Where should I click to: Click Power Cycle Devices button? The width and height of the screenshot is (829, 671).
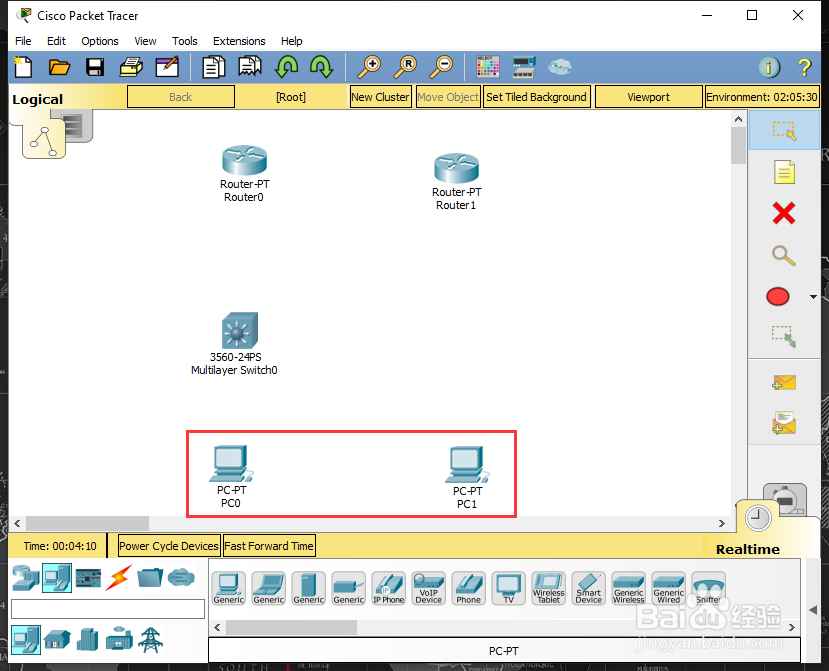coord(169,546)
